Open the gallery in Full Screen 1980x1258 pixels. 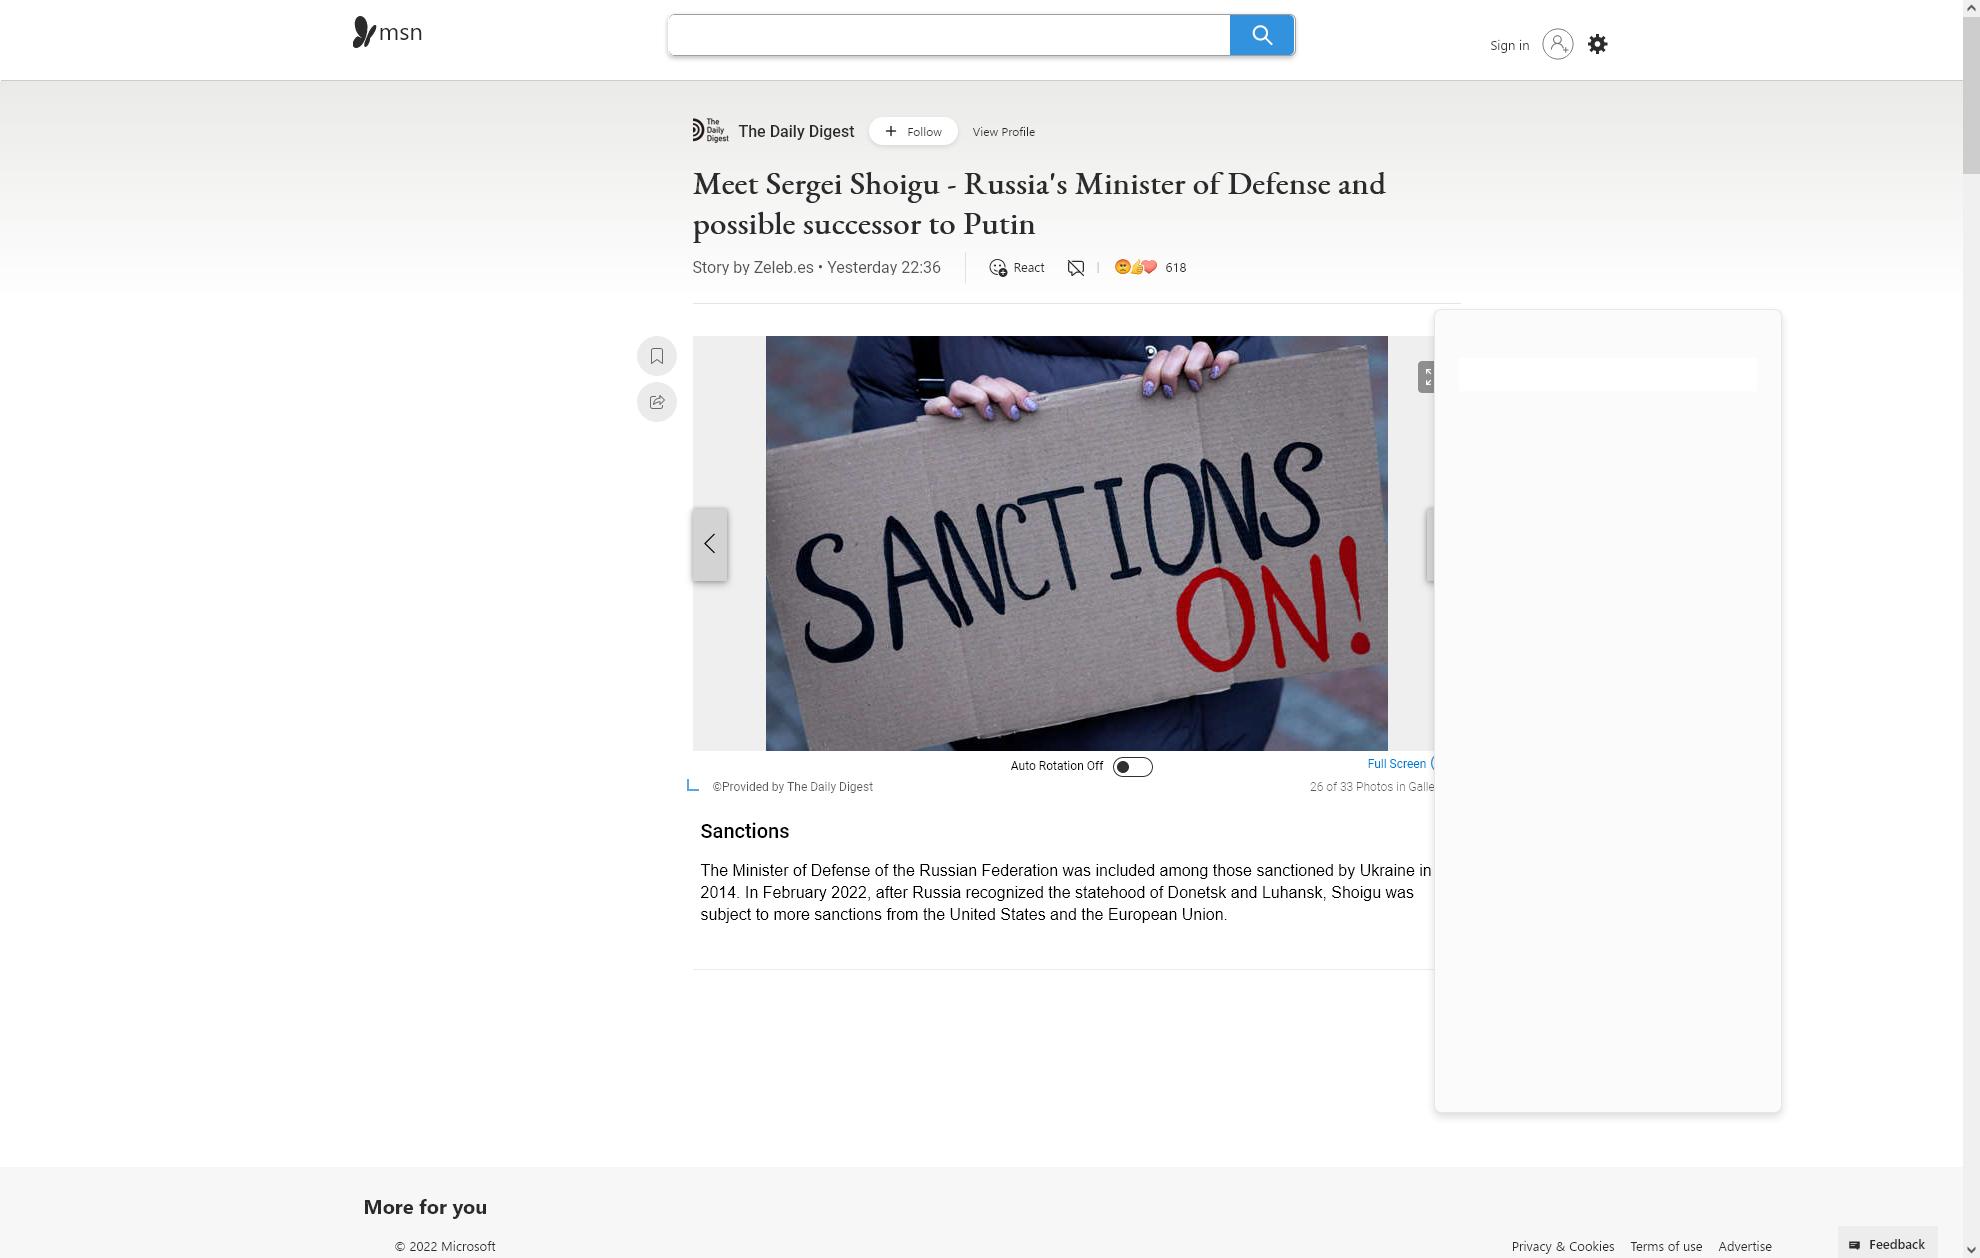(x=1396, y=763)
